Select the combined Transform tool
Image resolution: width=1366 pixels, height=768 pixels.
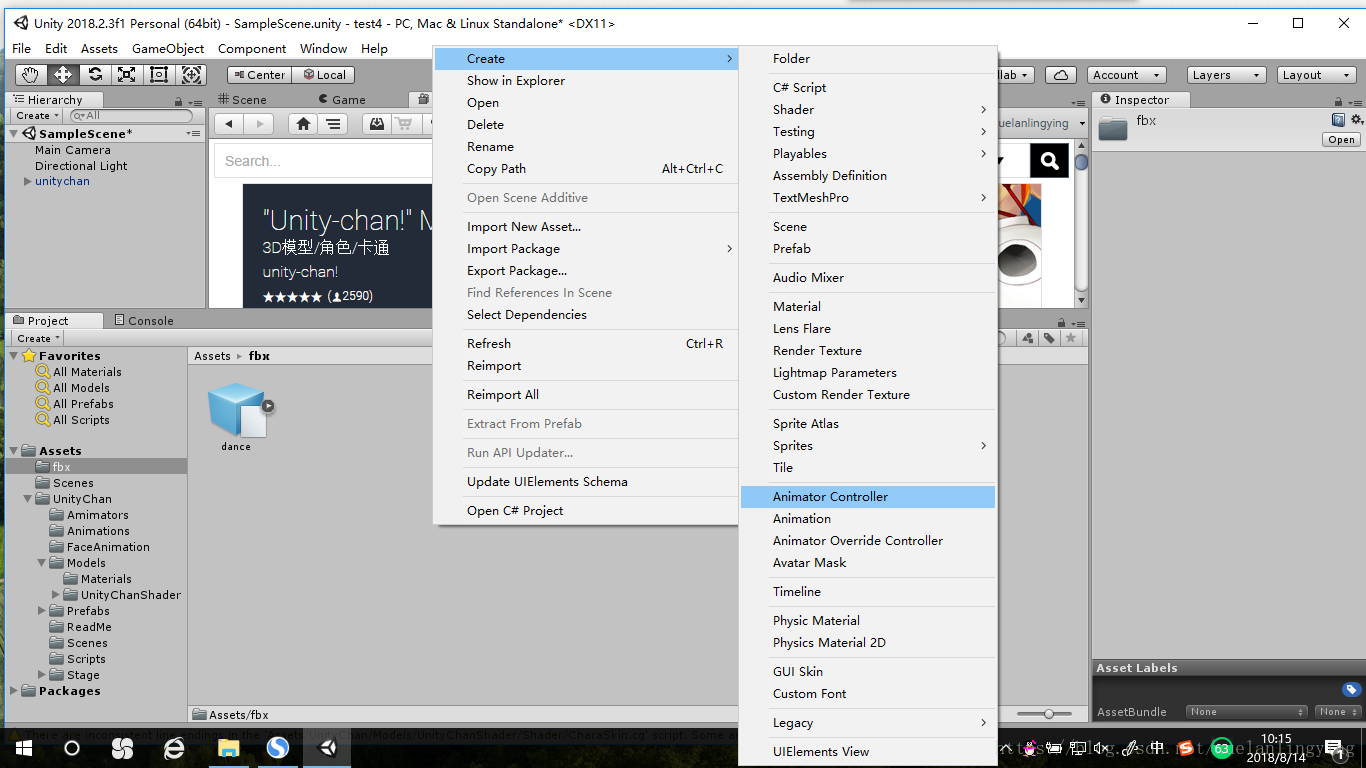pos(191,74)
